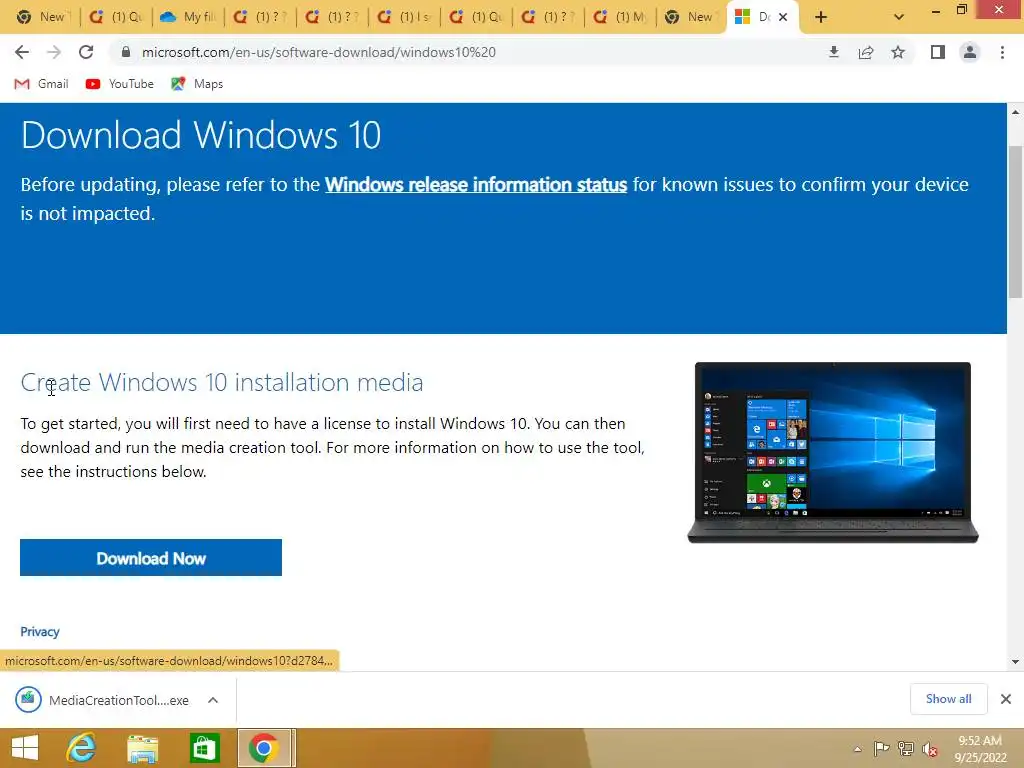Click the scrollbar up arrow
Screen dimensions: 1024x768
pyautogui.click(x=1016, y=112)
